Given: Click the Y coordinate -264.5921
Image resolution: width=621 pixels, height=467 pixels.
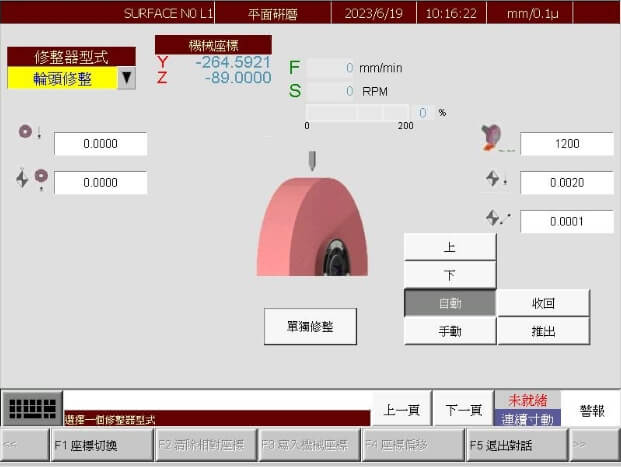Looking at the screenshot, I should [x=233, y=62].
